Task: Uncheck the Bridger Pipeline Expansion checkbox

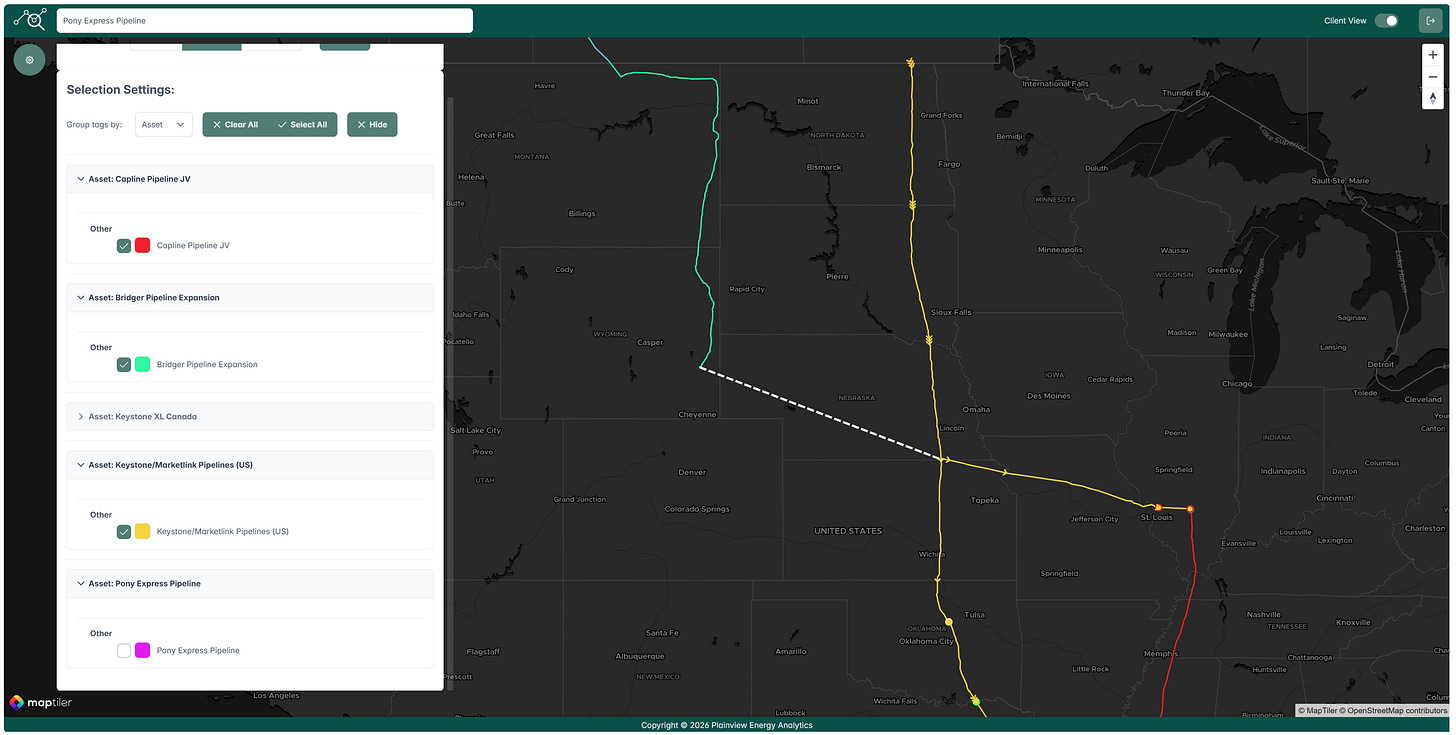Action: pos(124,364)
